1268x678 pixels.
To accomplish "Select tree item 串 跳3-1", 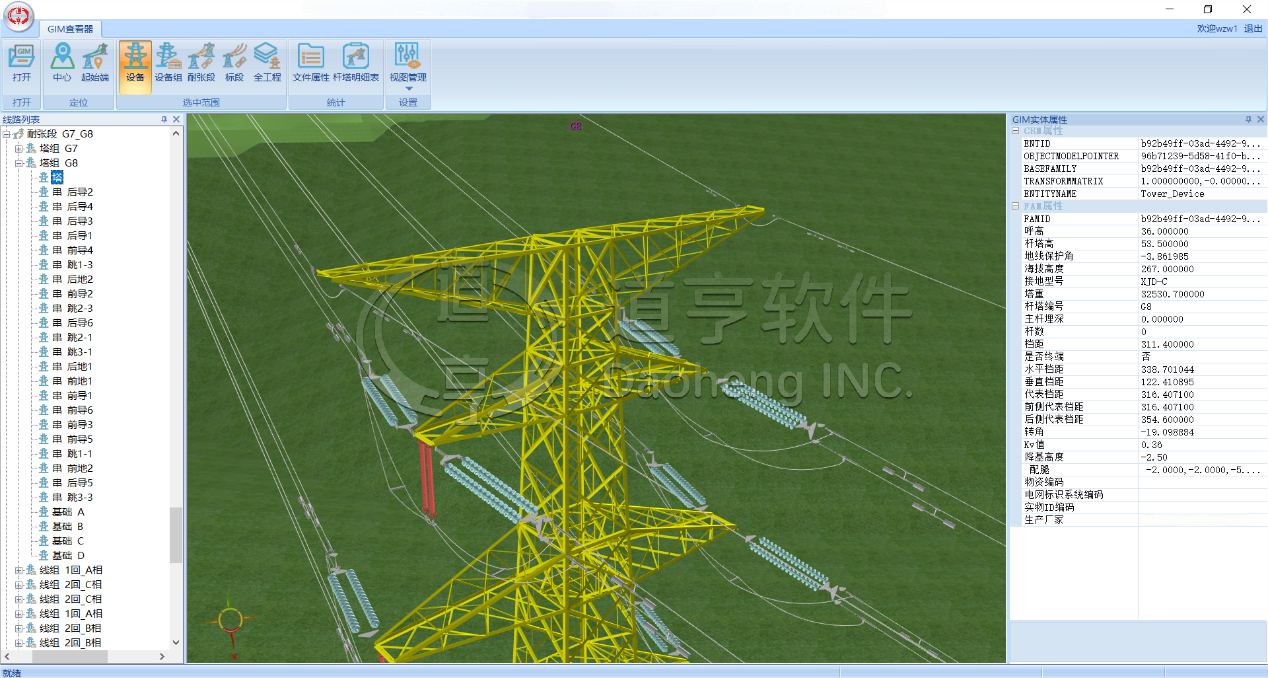I will pyautogui.click(x=72, y=352).
